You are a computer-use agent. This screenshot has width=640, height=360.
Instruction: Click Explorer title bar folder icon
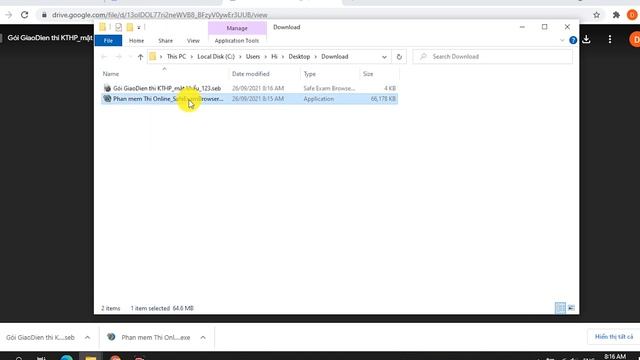[102, 27]
